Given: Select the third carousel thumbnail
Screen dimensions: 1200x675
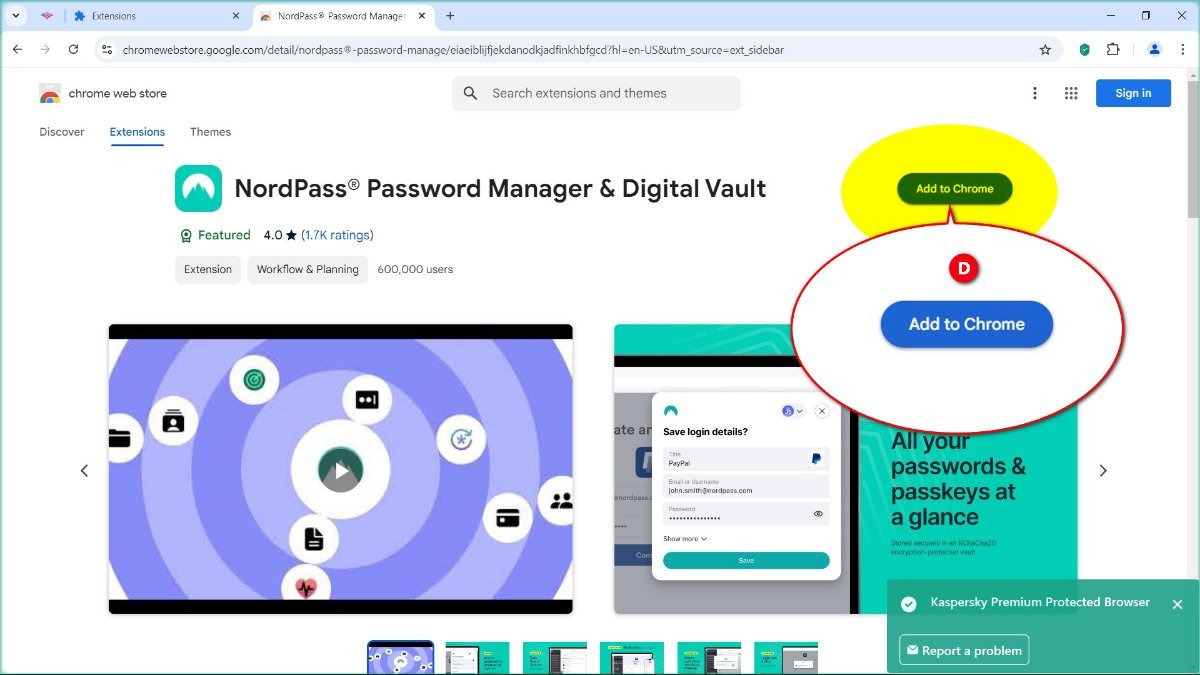Looking at the screenshot, I should pyautogui.click(x=554, y=658).
